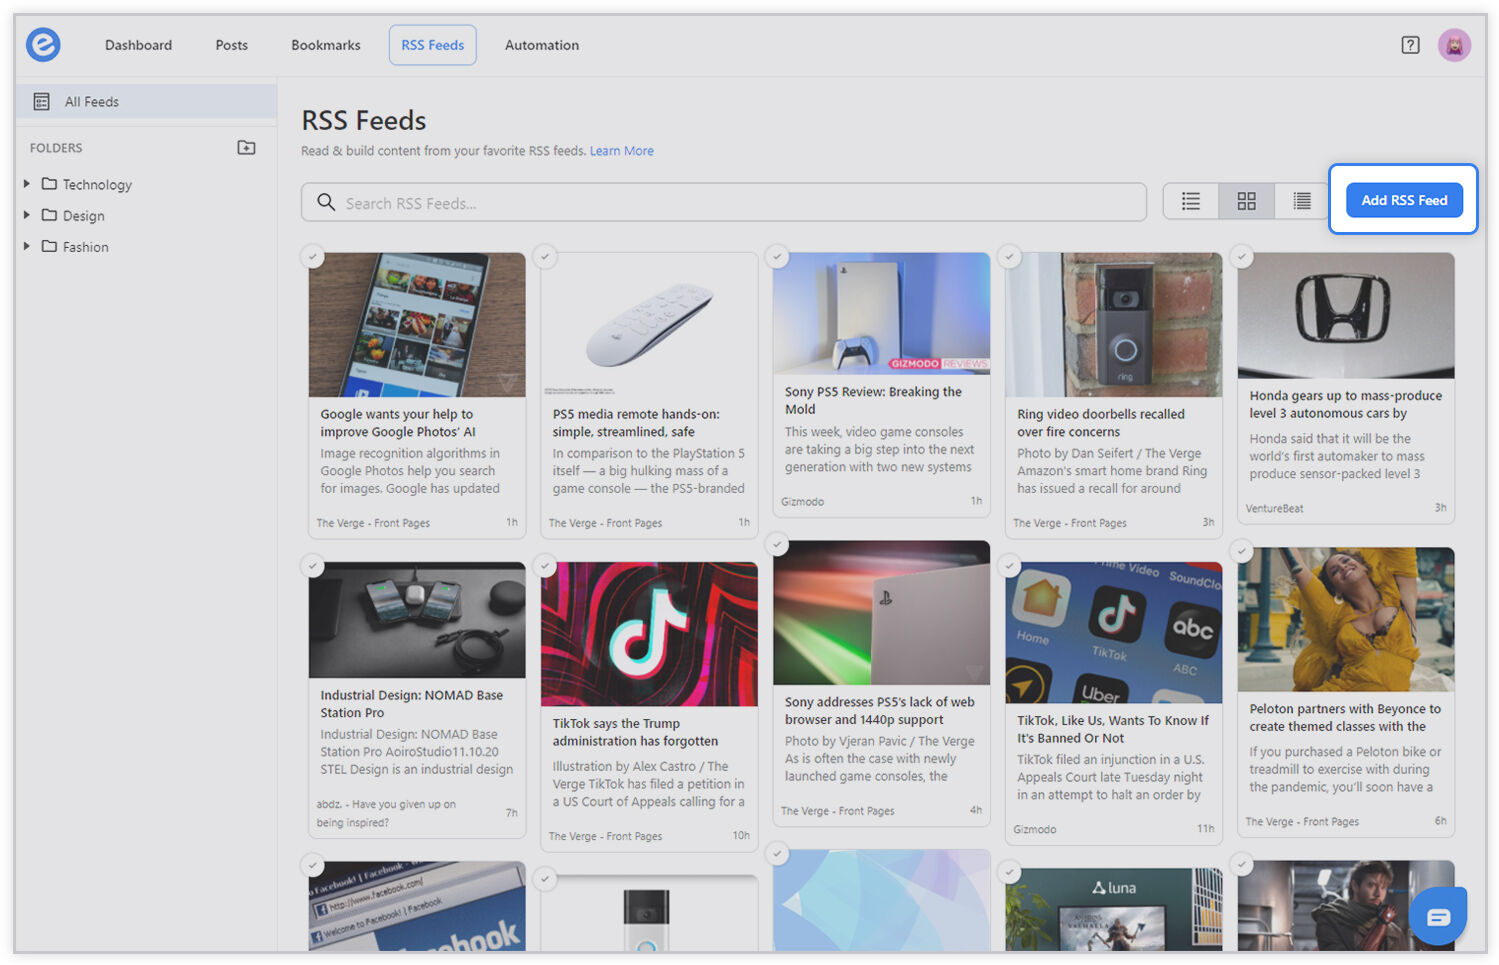Viewport: 1499px width, 965px height.
Task: Open 'PS5 media remote hands-on' article title
Action: pyautogui.click(x=635, y=423)
